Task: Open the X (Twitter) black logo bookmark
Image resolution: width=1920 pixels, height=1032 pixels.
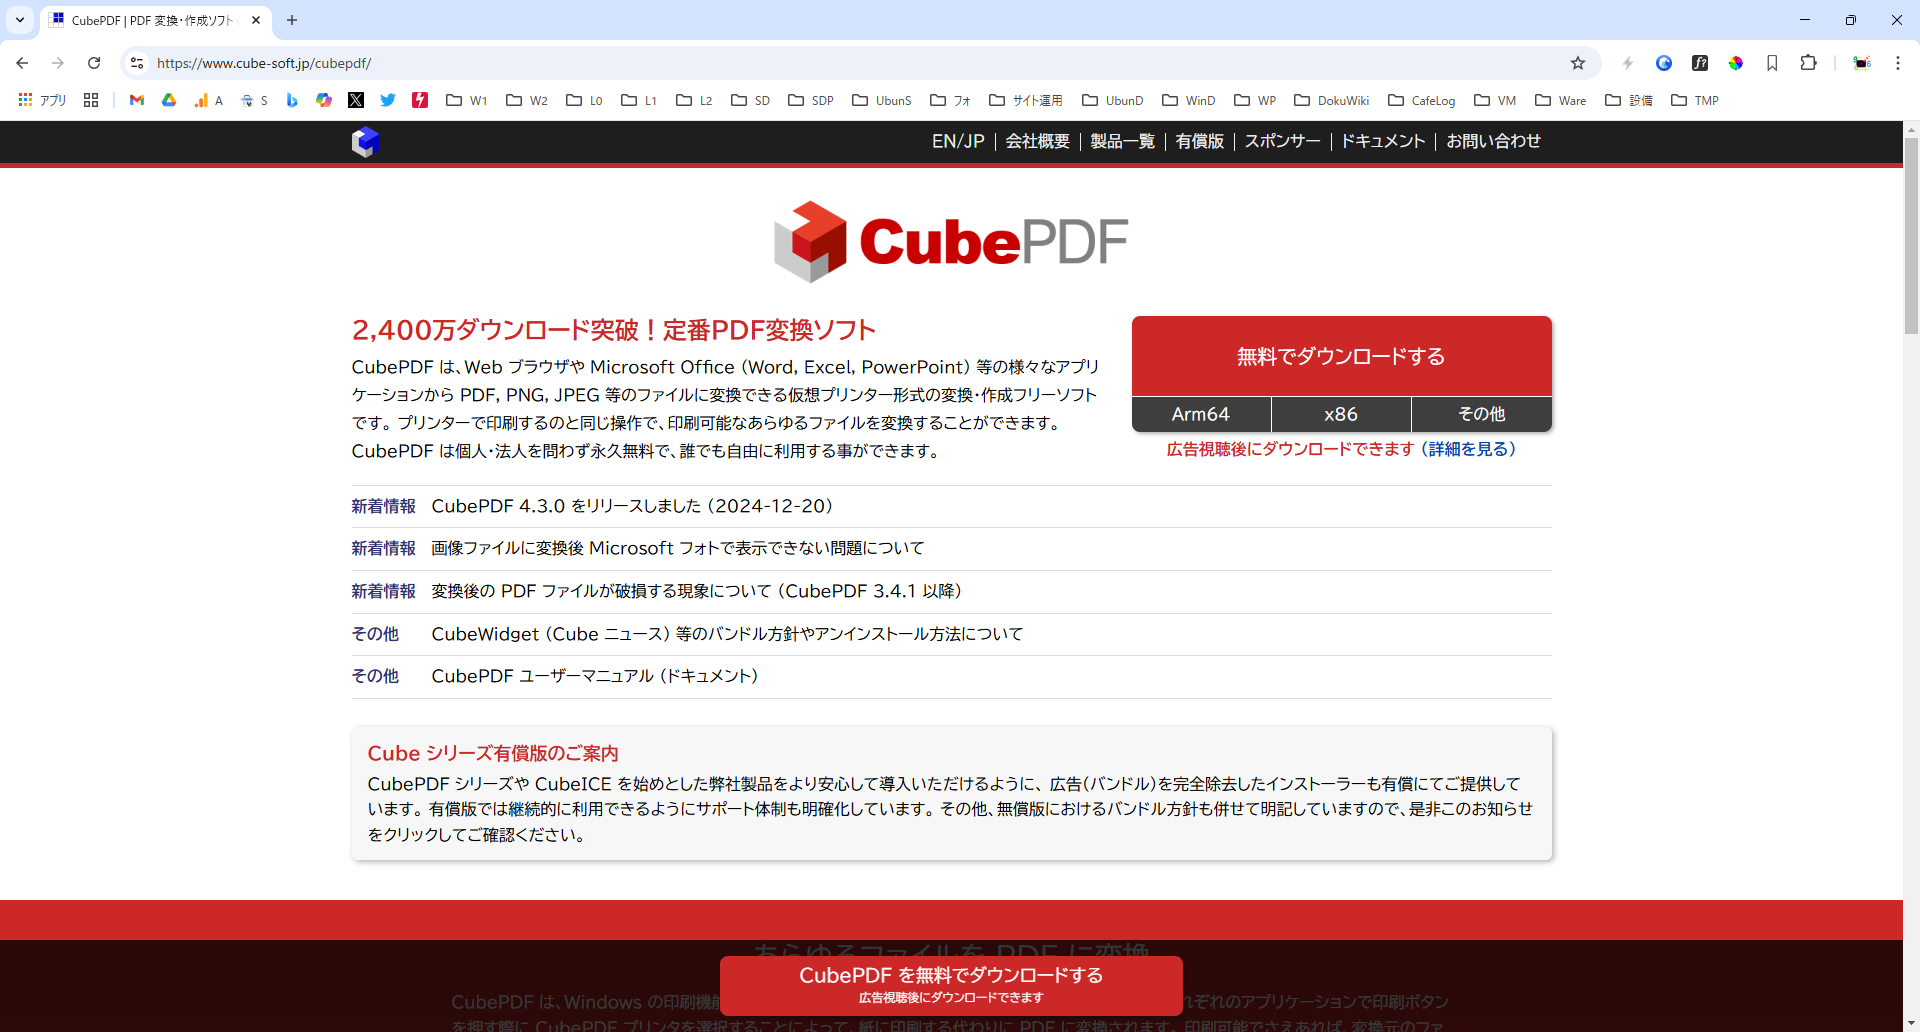Action: click(x=356, y=100)
